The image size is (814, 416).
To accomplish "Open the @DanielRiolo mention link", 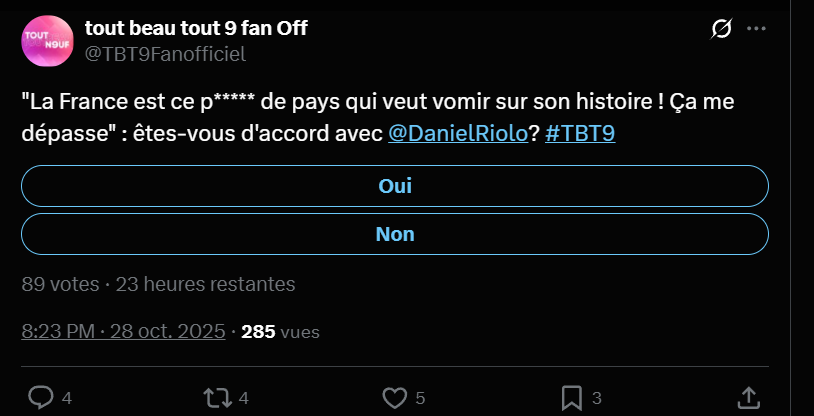I will pyautogui.click(x=458, y=133).
